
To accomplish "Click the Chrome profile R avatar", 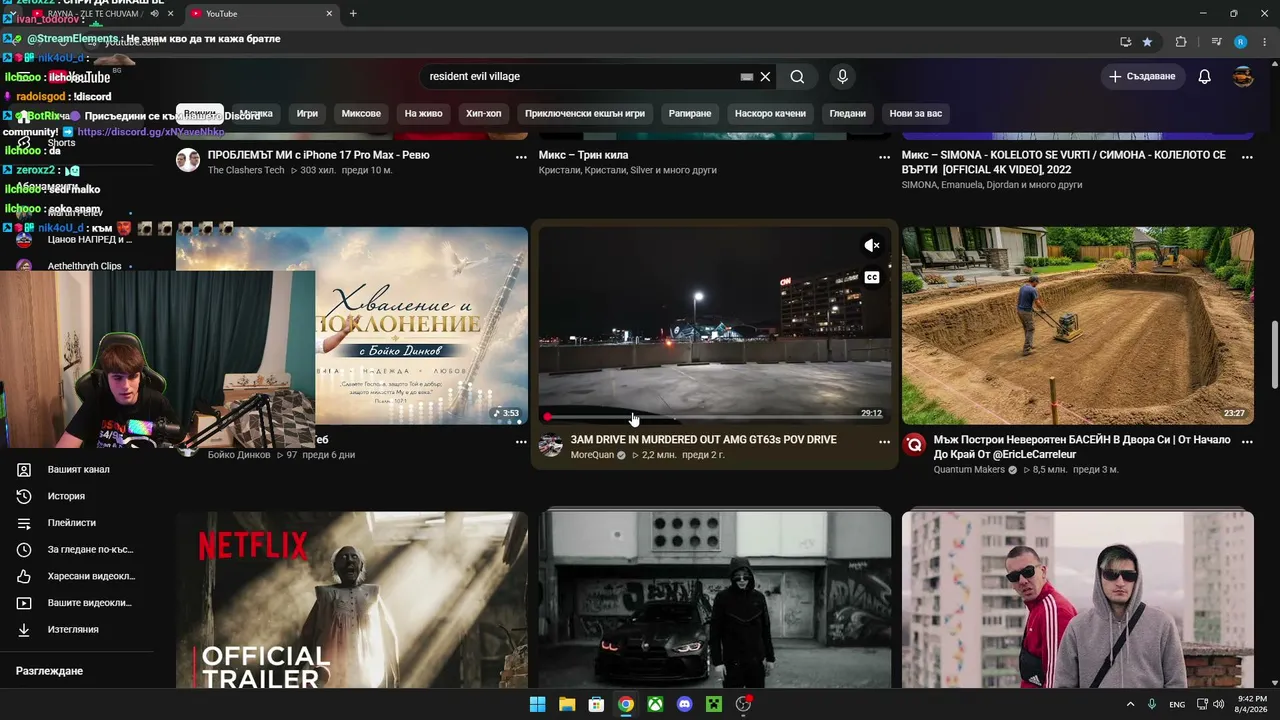I will coord(1241,42).
